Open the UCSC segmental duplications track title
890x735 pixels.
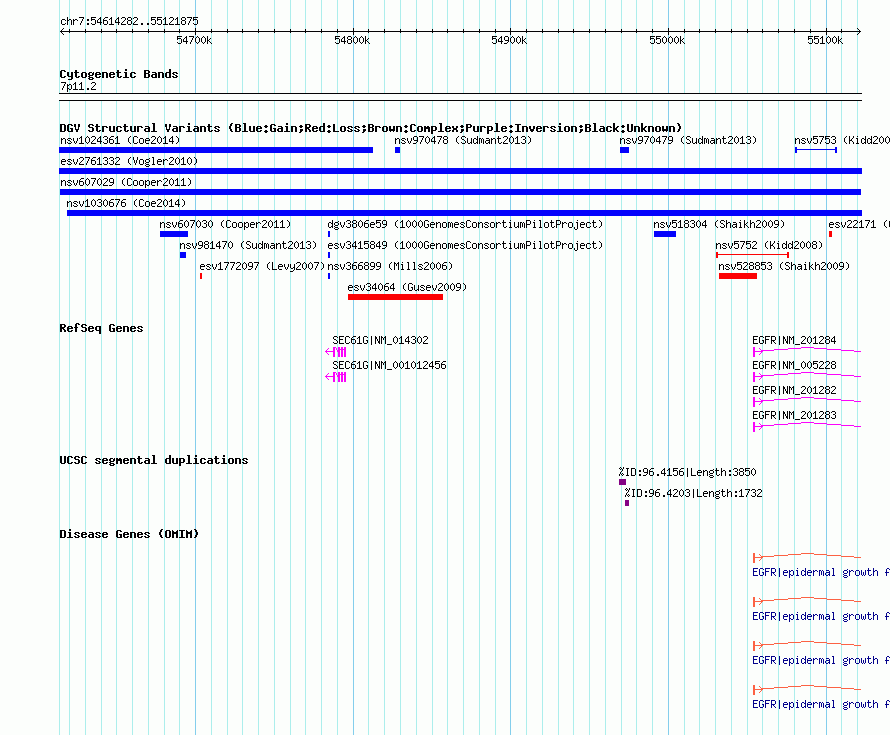tap(154, 460)
